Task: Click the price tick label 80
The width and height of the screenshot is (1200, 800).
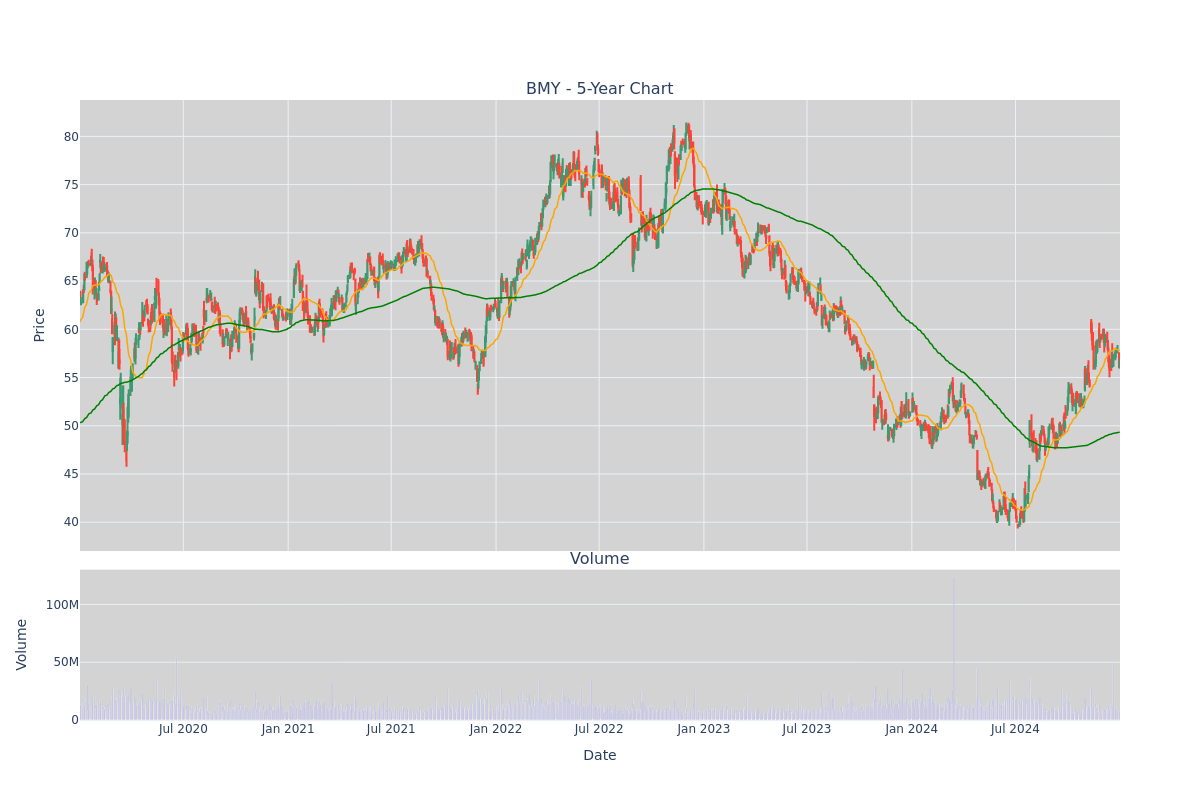Action: pos(71,137)
